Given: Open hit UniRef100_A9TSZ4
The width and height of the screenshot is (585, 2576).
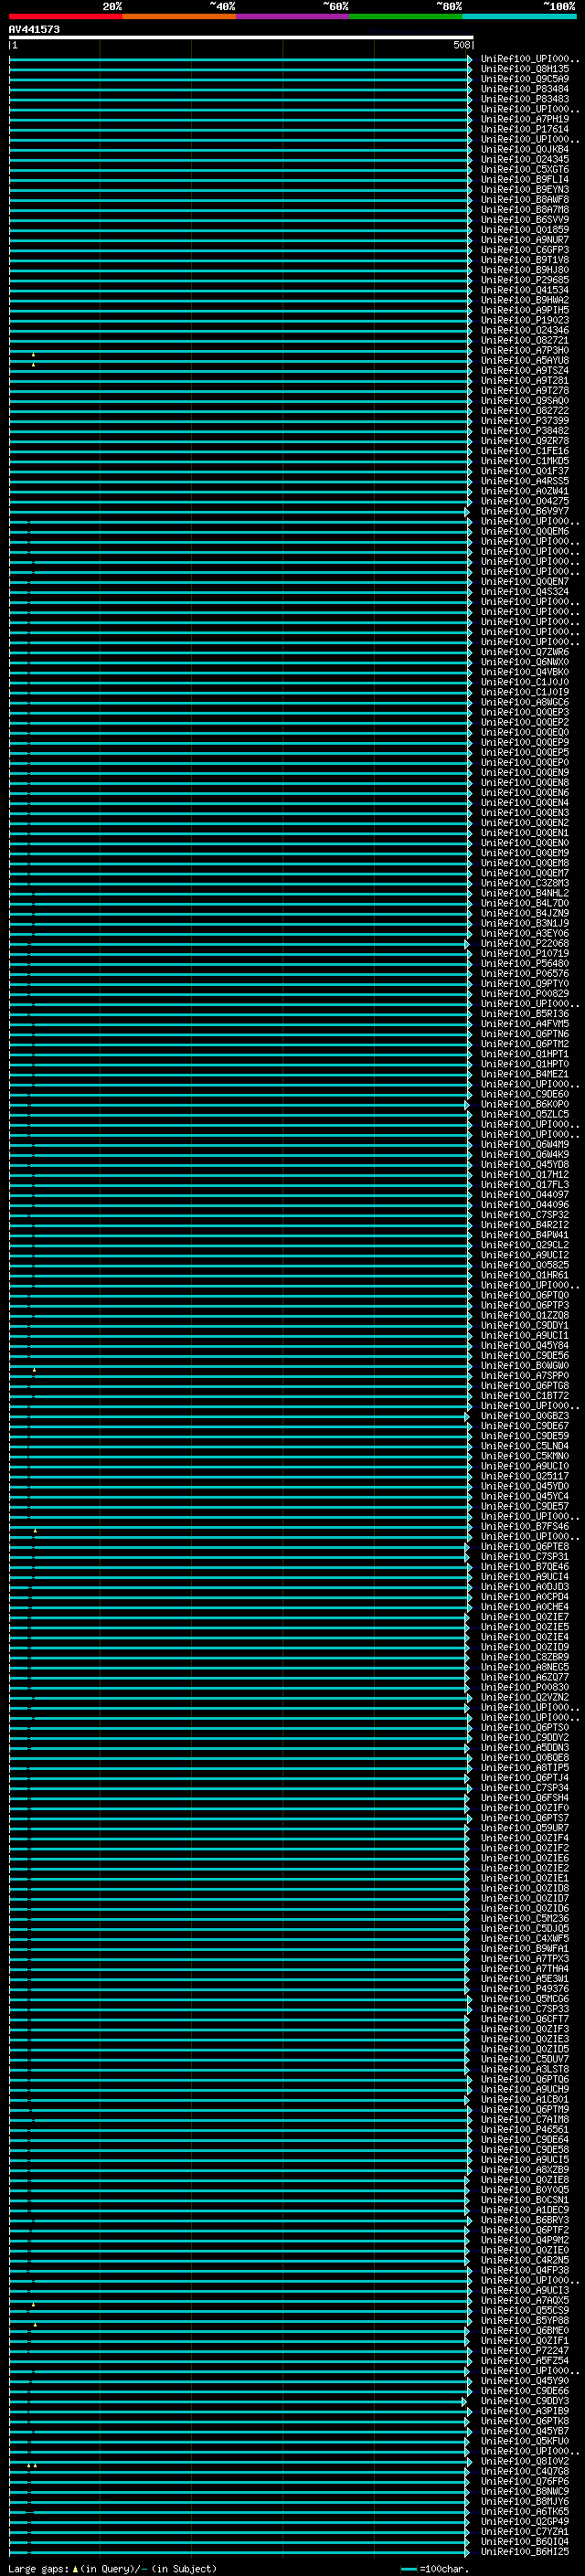Looking at the screenshot, I should click(525, 370).
